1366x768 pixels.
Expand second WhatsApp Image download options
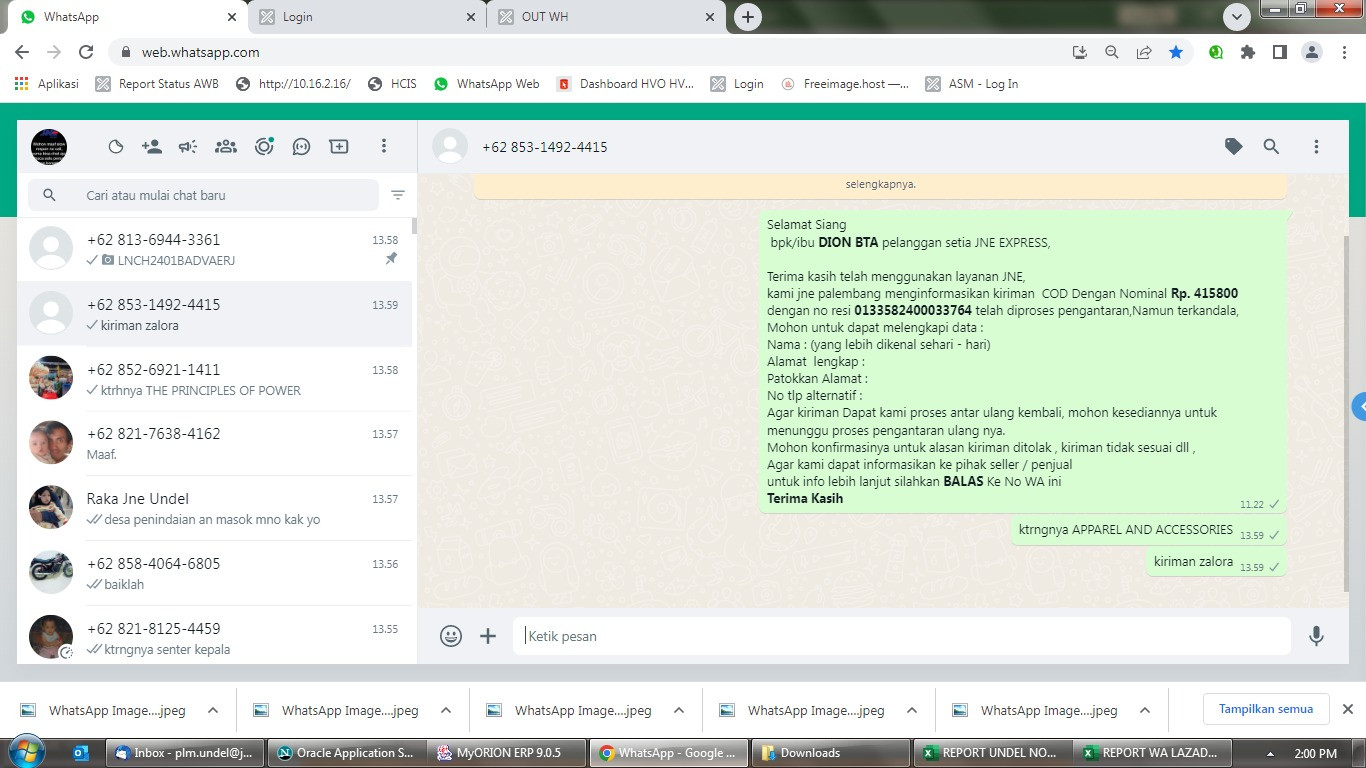[x=446, y=710]
